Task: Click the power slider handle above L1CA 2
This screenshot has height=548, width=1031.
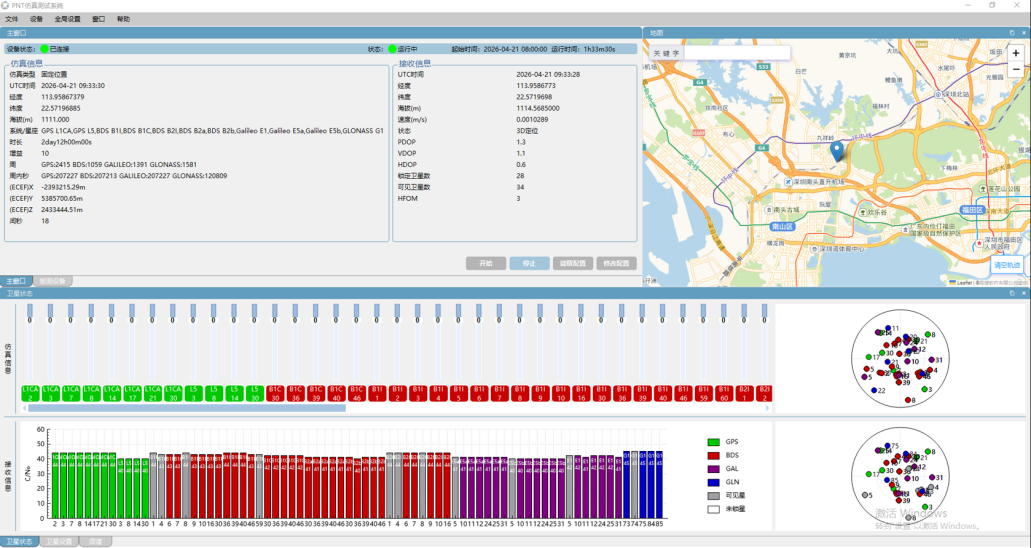Action: point(30,311)
